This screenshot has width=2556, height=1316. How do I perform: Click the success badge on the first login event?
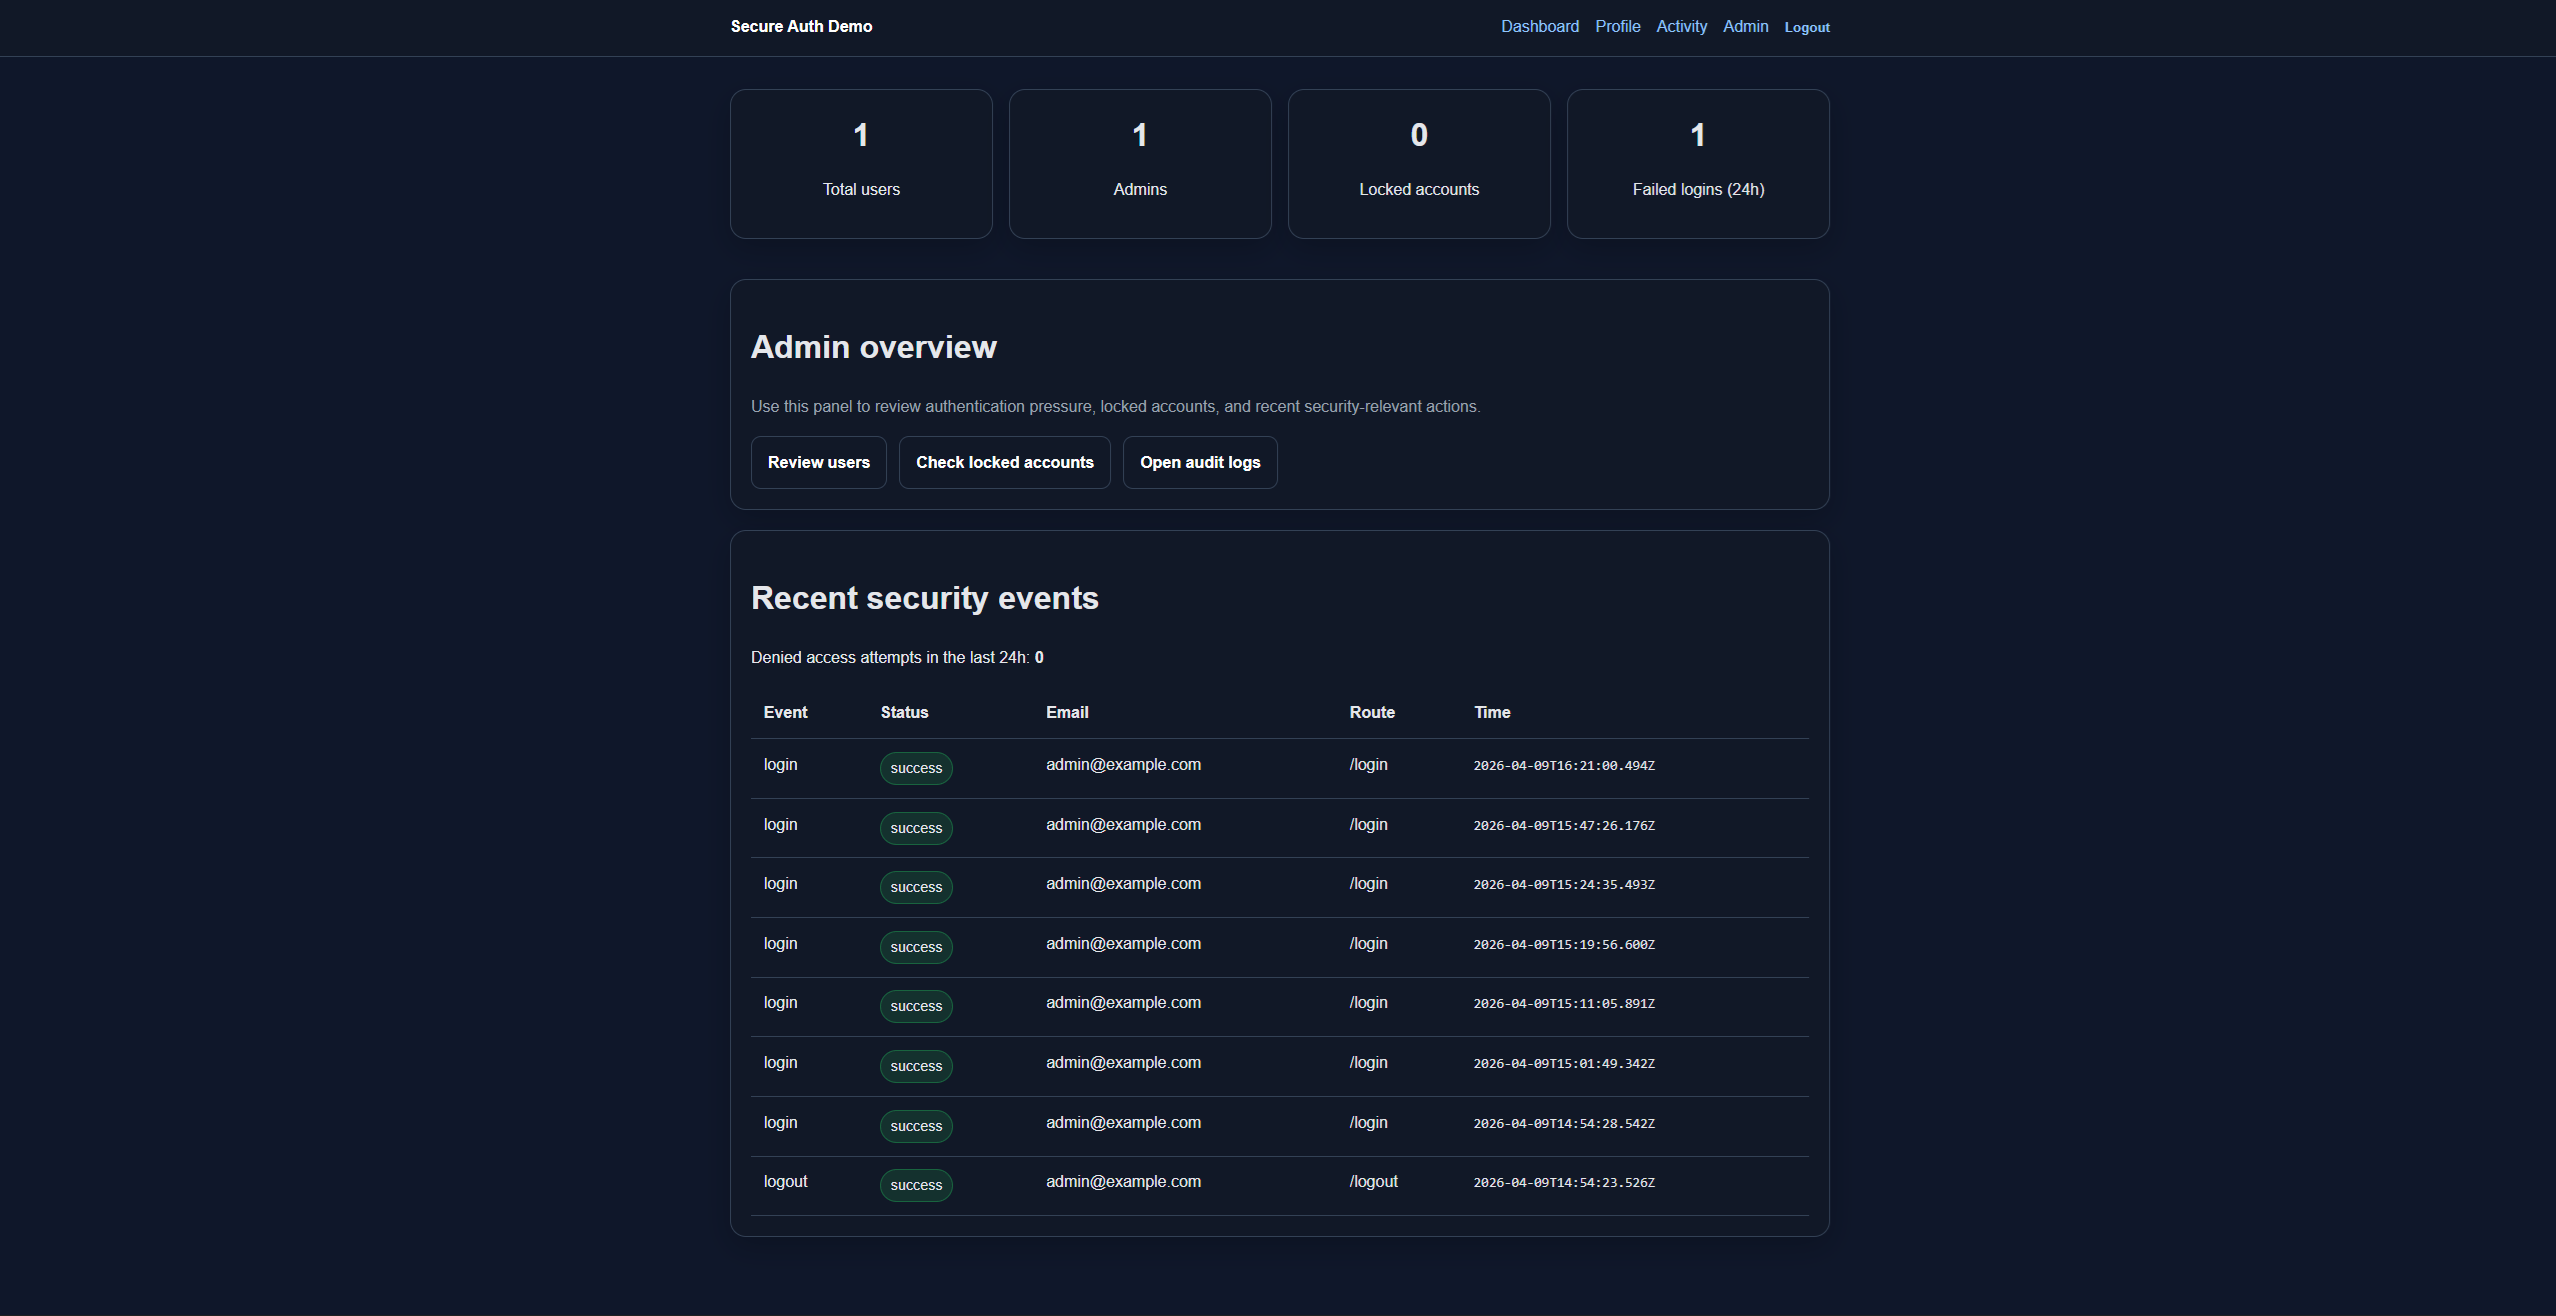click(915, 768)
